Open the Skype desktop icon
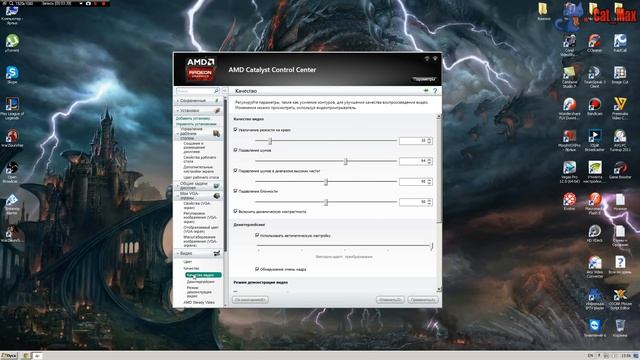640x360 pixels. [x=12, y=75]
